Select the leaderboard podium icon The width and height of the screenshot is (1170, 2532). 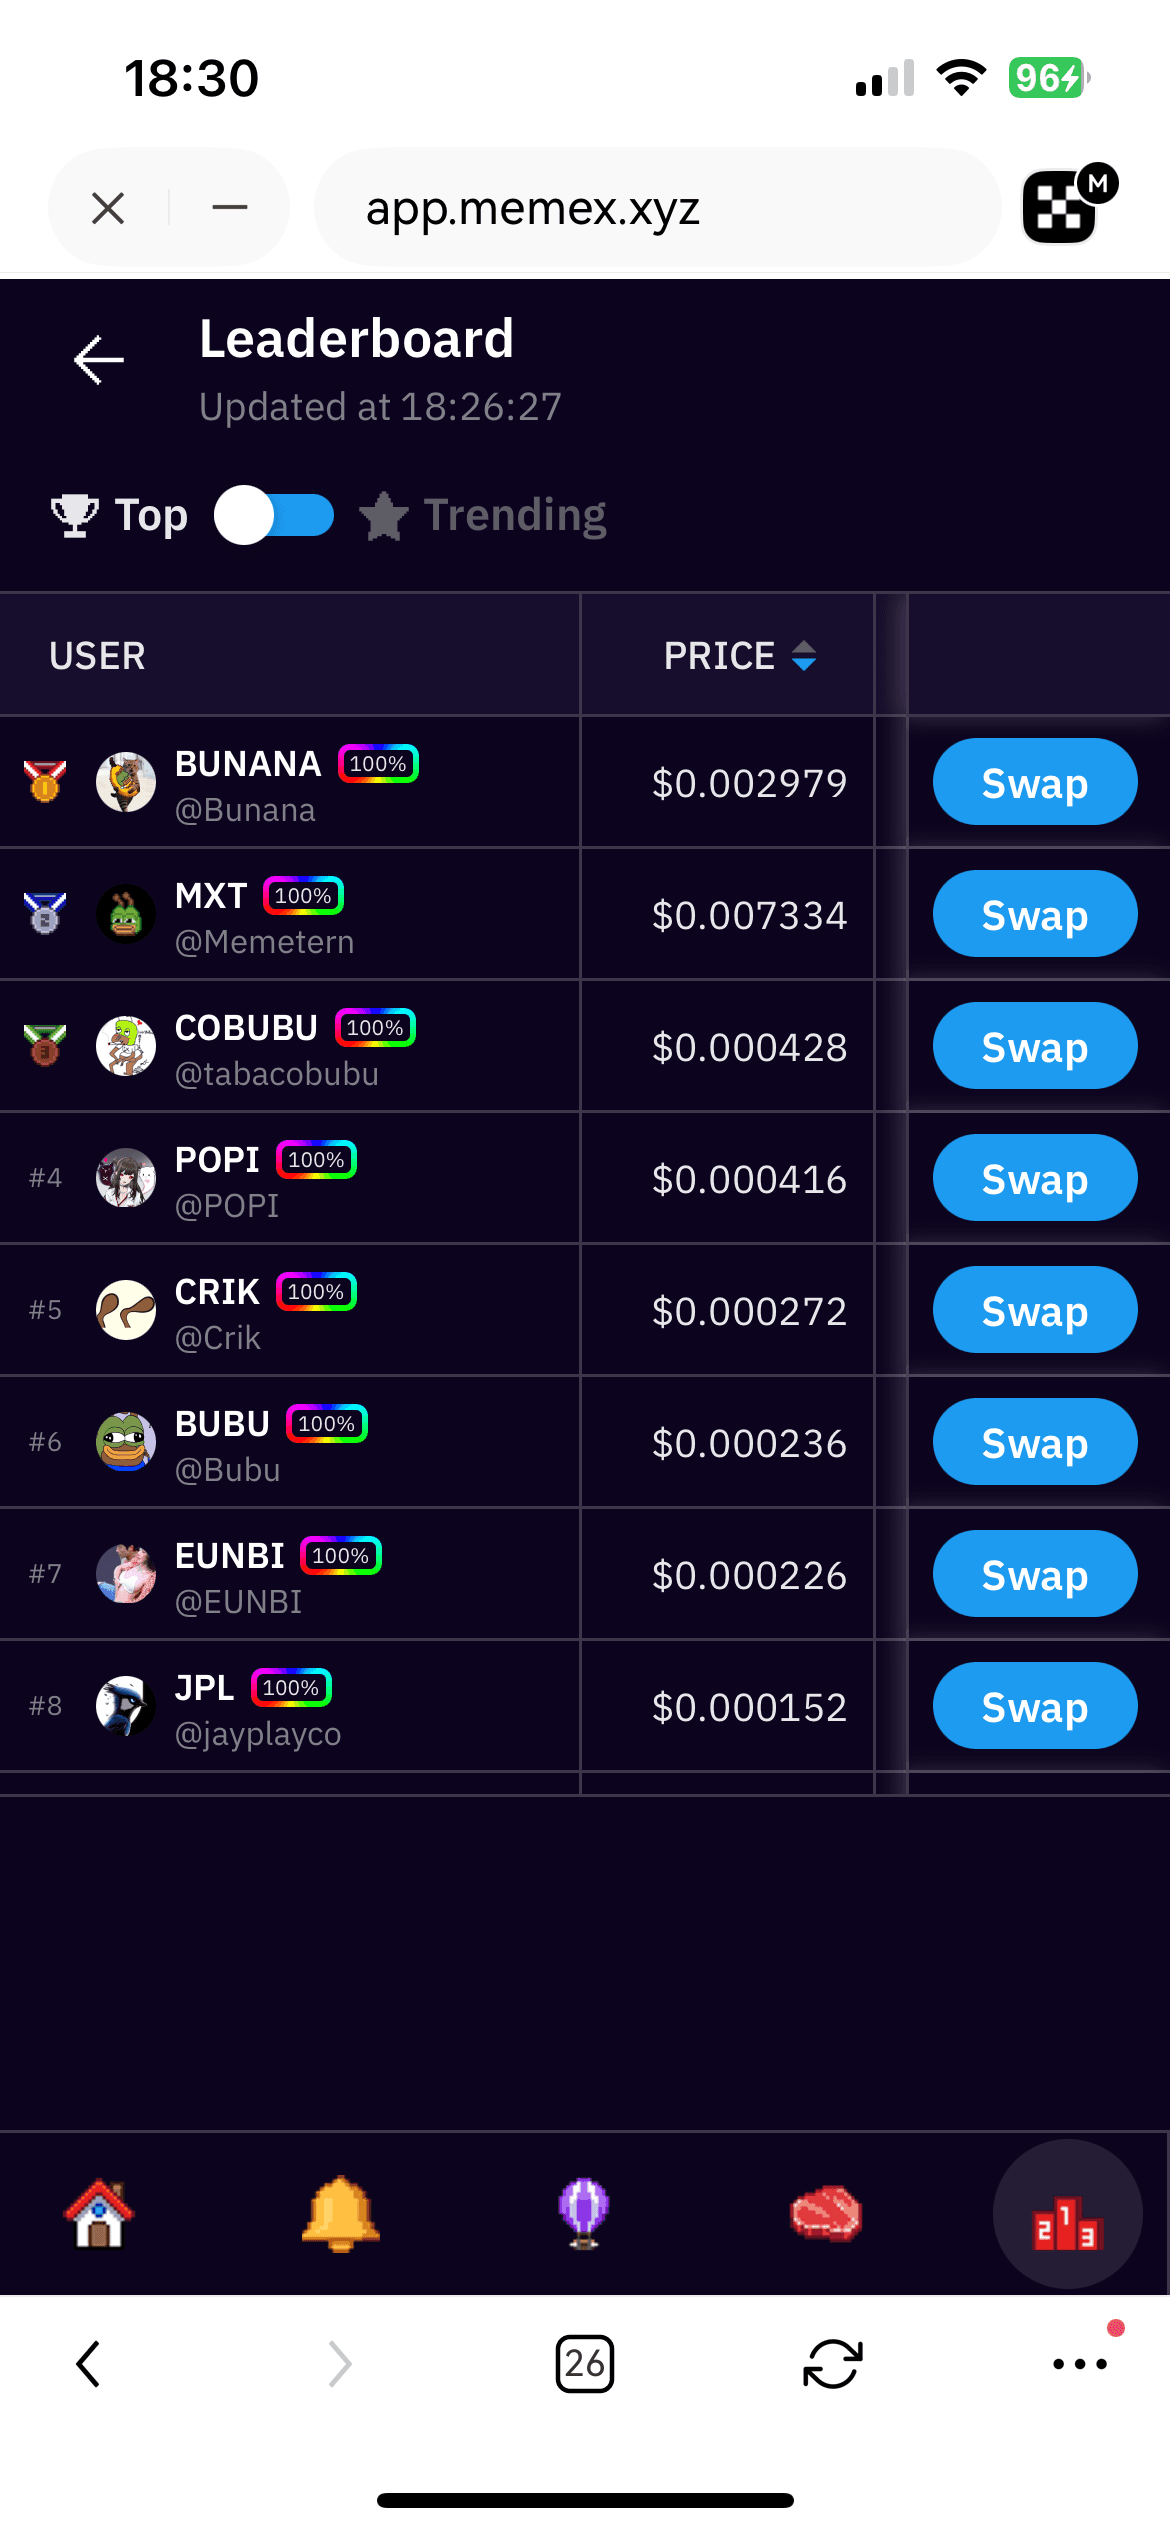tap(1067, 2214)
